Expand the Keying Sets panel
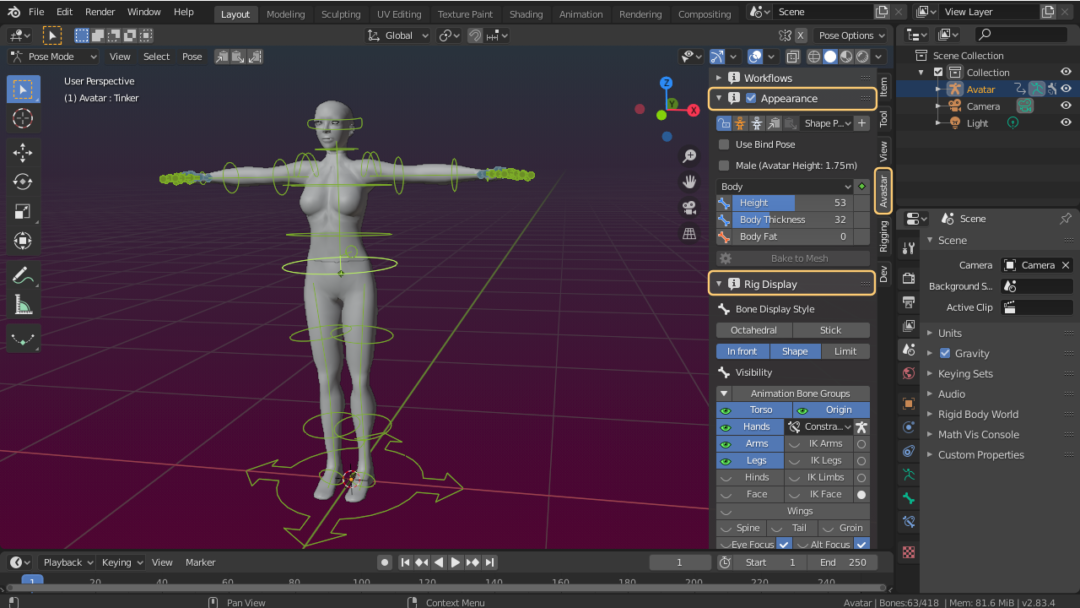This screenshot has height=608, width=1080. click(x=965, y=374)
